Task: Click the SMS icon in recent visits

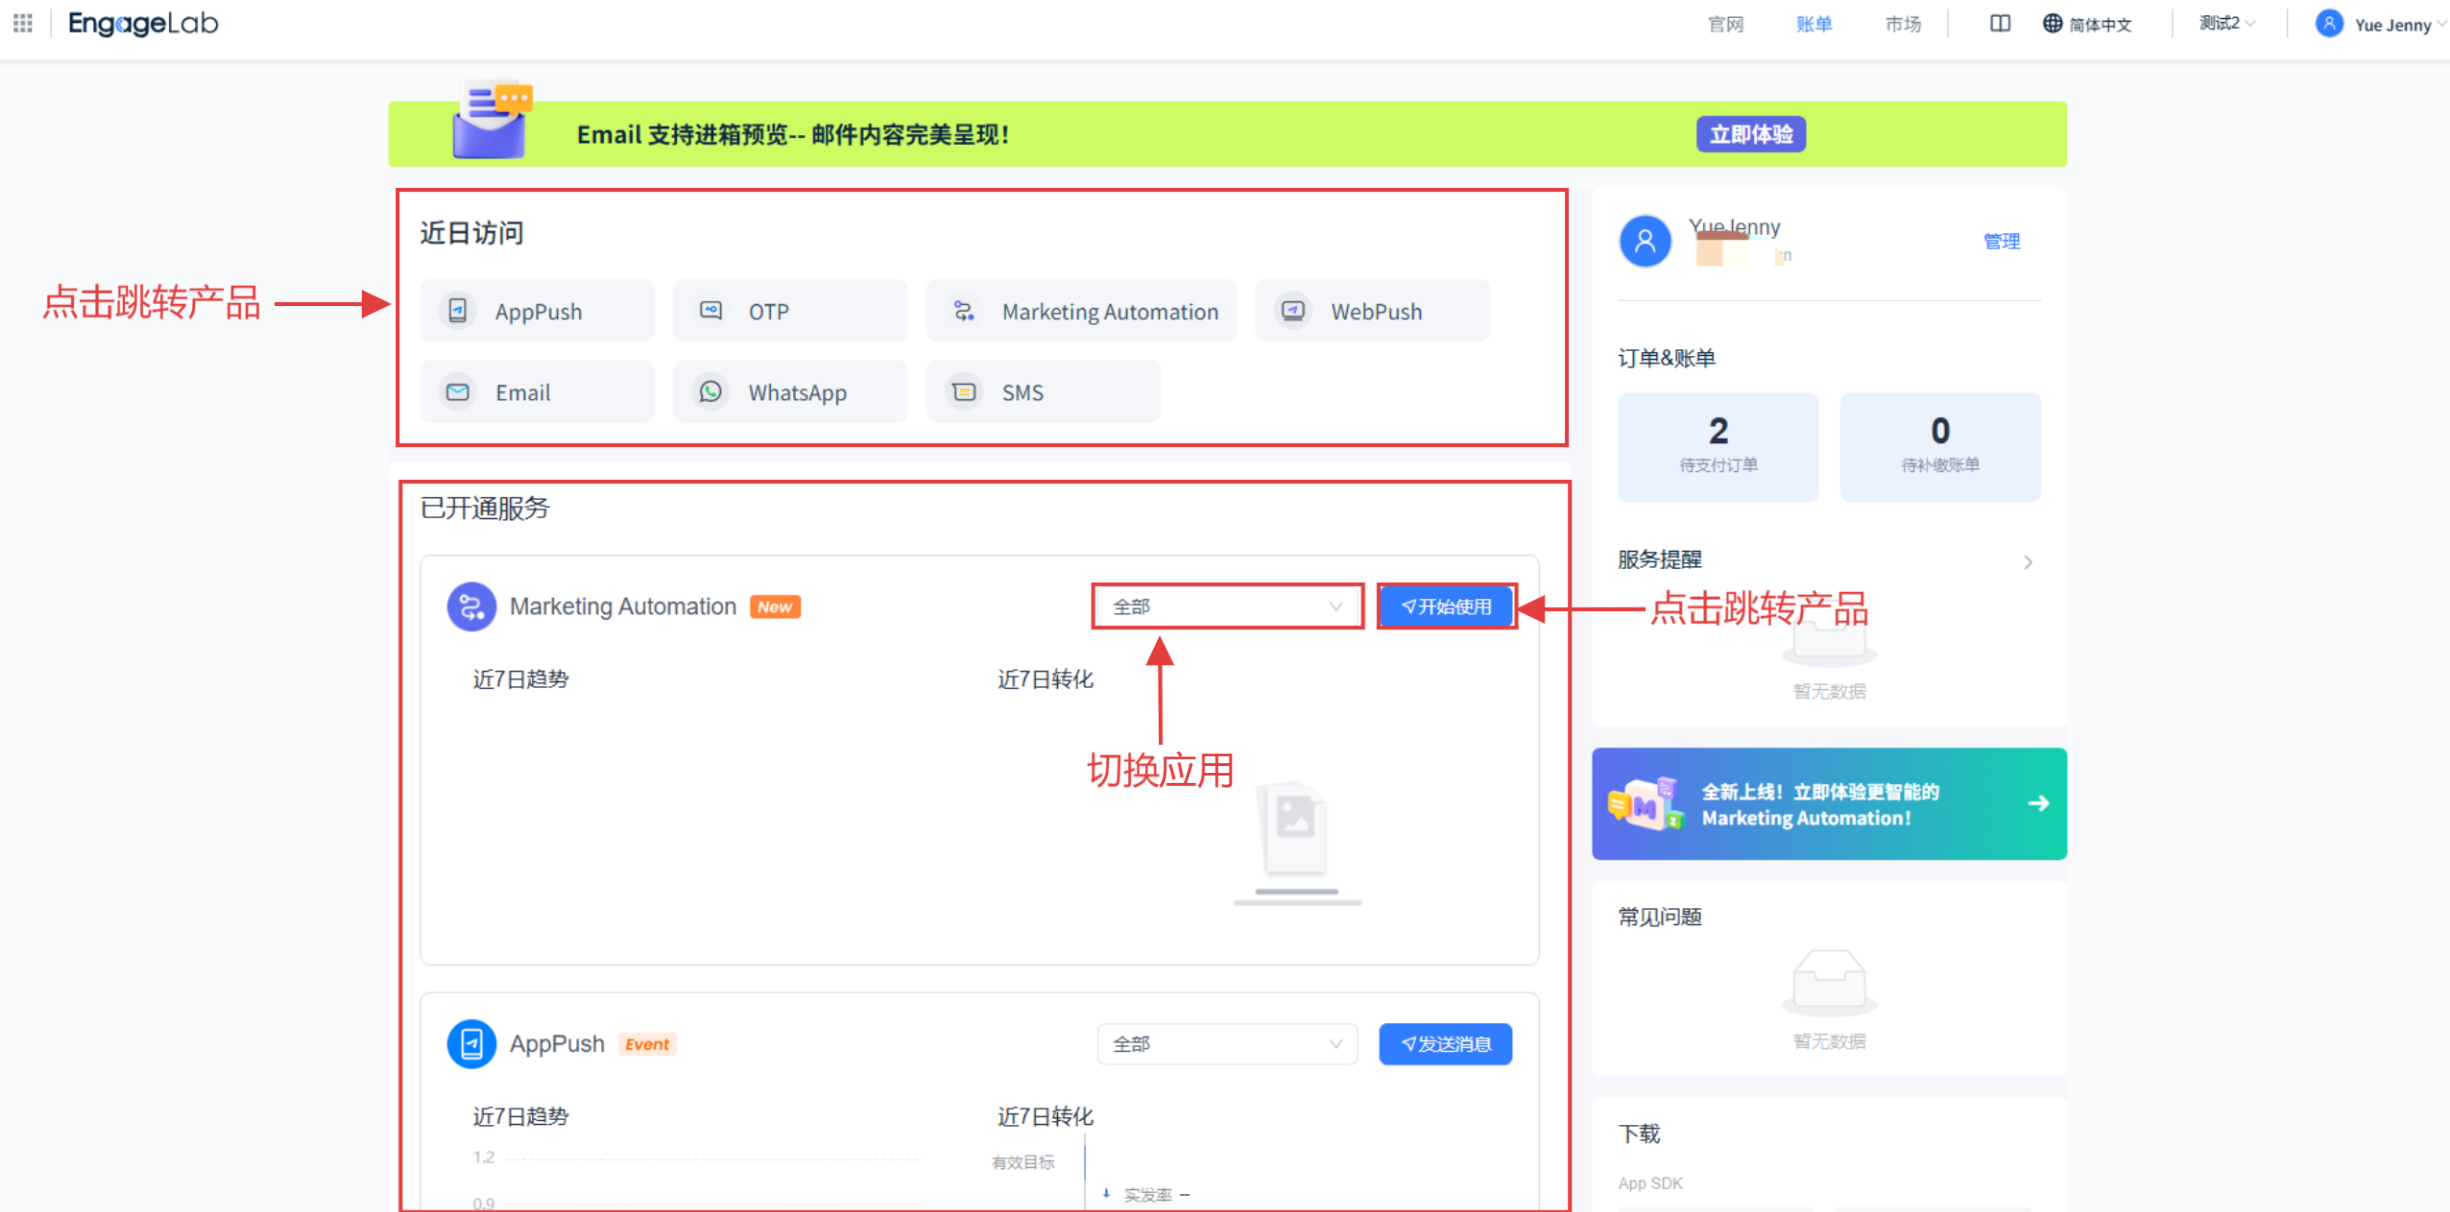Action: click(964, 392)
